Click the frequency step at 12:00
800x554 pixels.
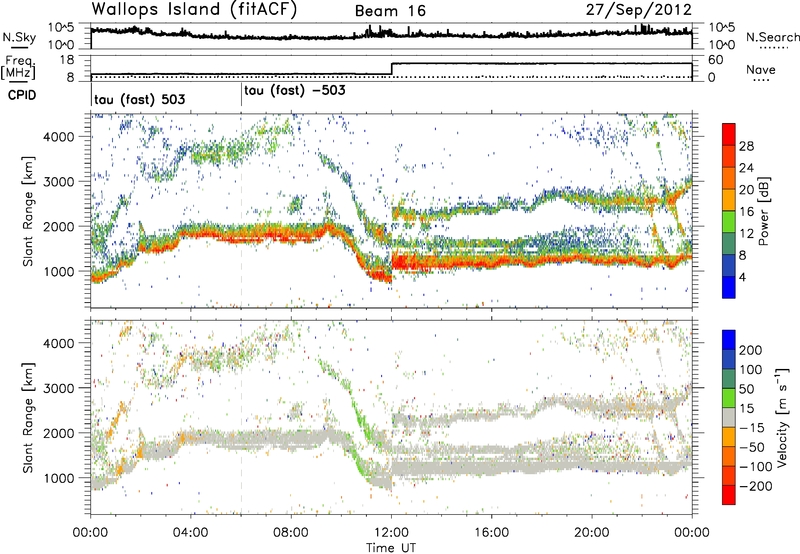[x=391, y=68]
